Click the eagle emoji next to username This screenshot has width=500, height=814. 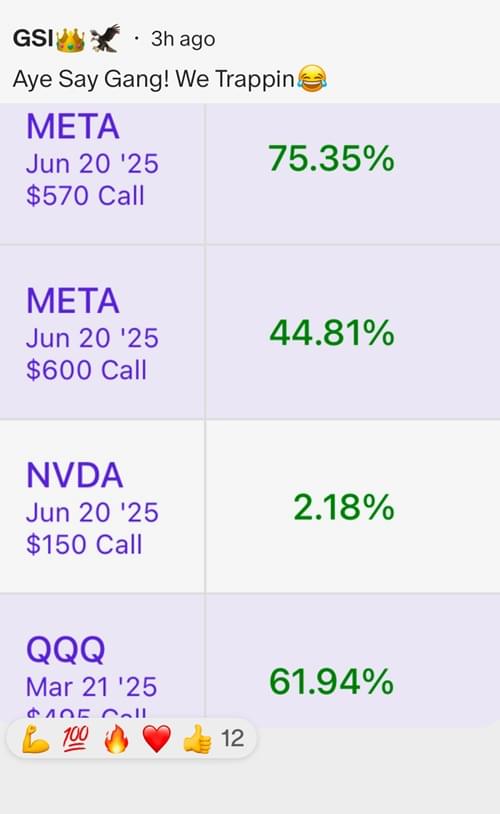pos(105,38)
